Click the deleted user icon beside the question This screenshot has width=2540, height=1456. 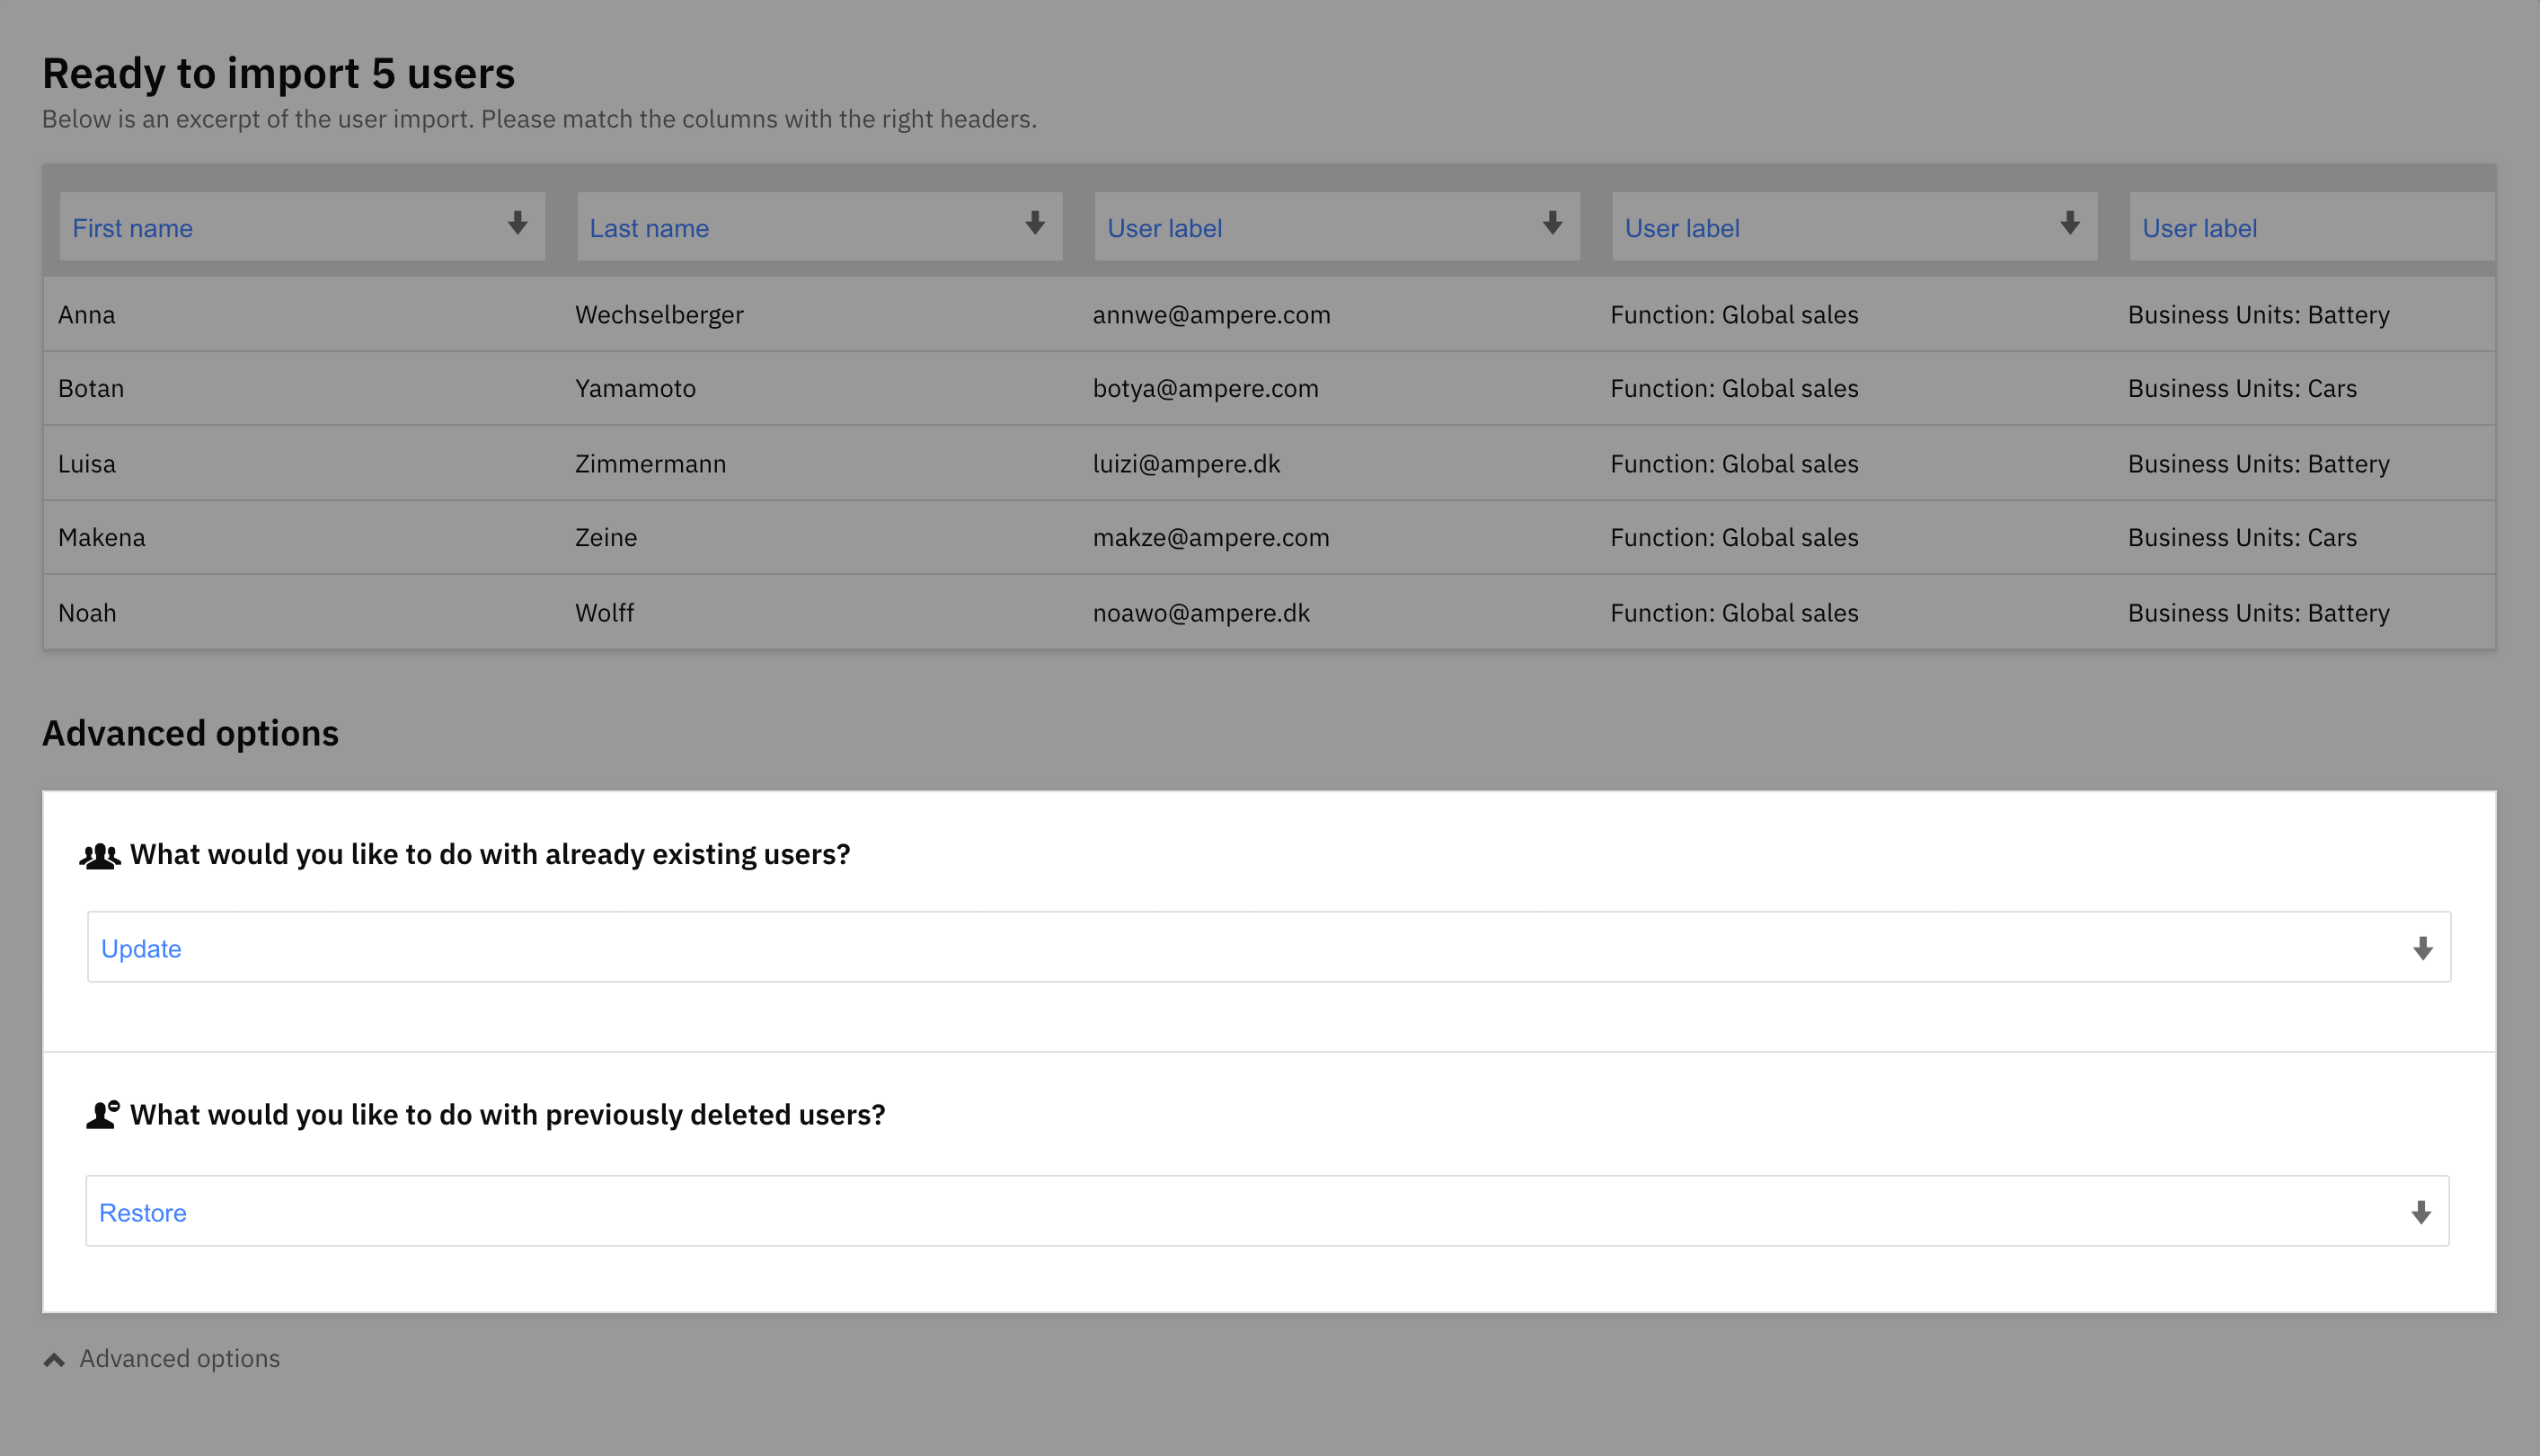102,1114
